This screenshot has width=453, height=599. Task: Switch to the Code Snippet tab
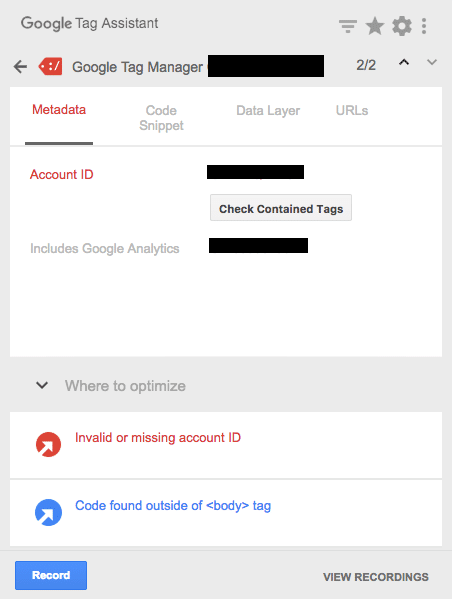tap(161, 118)
